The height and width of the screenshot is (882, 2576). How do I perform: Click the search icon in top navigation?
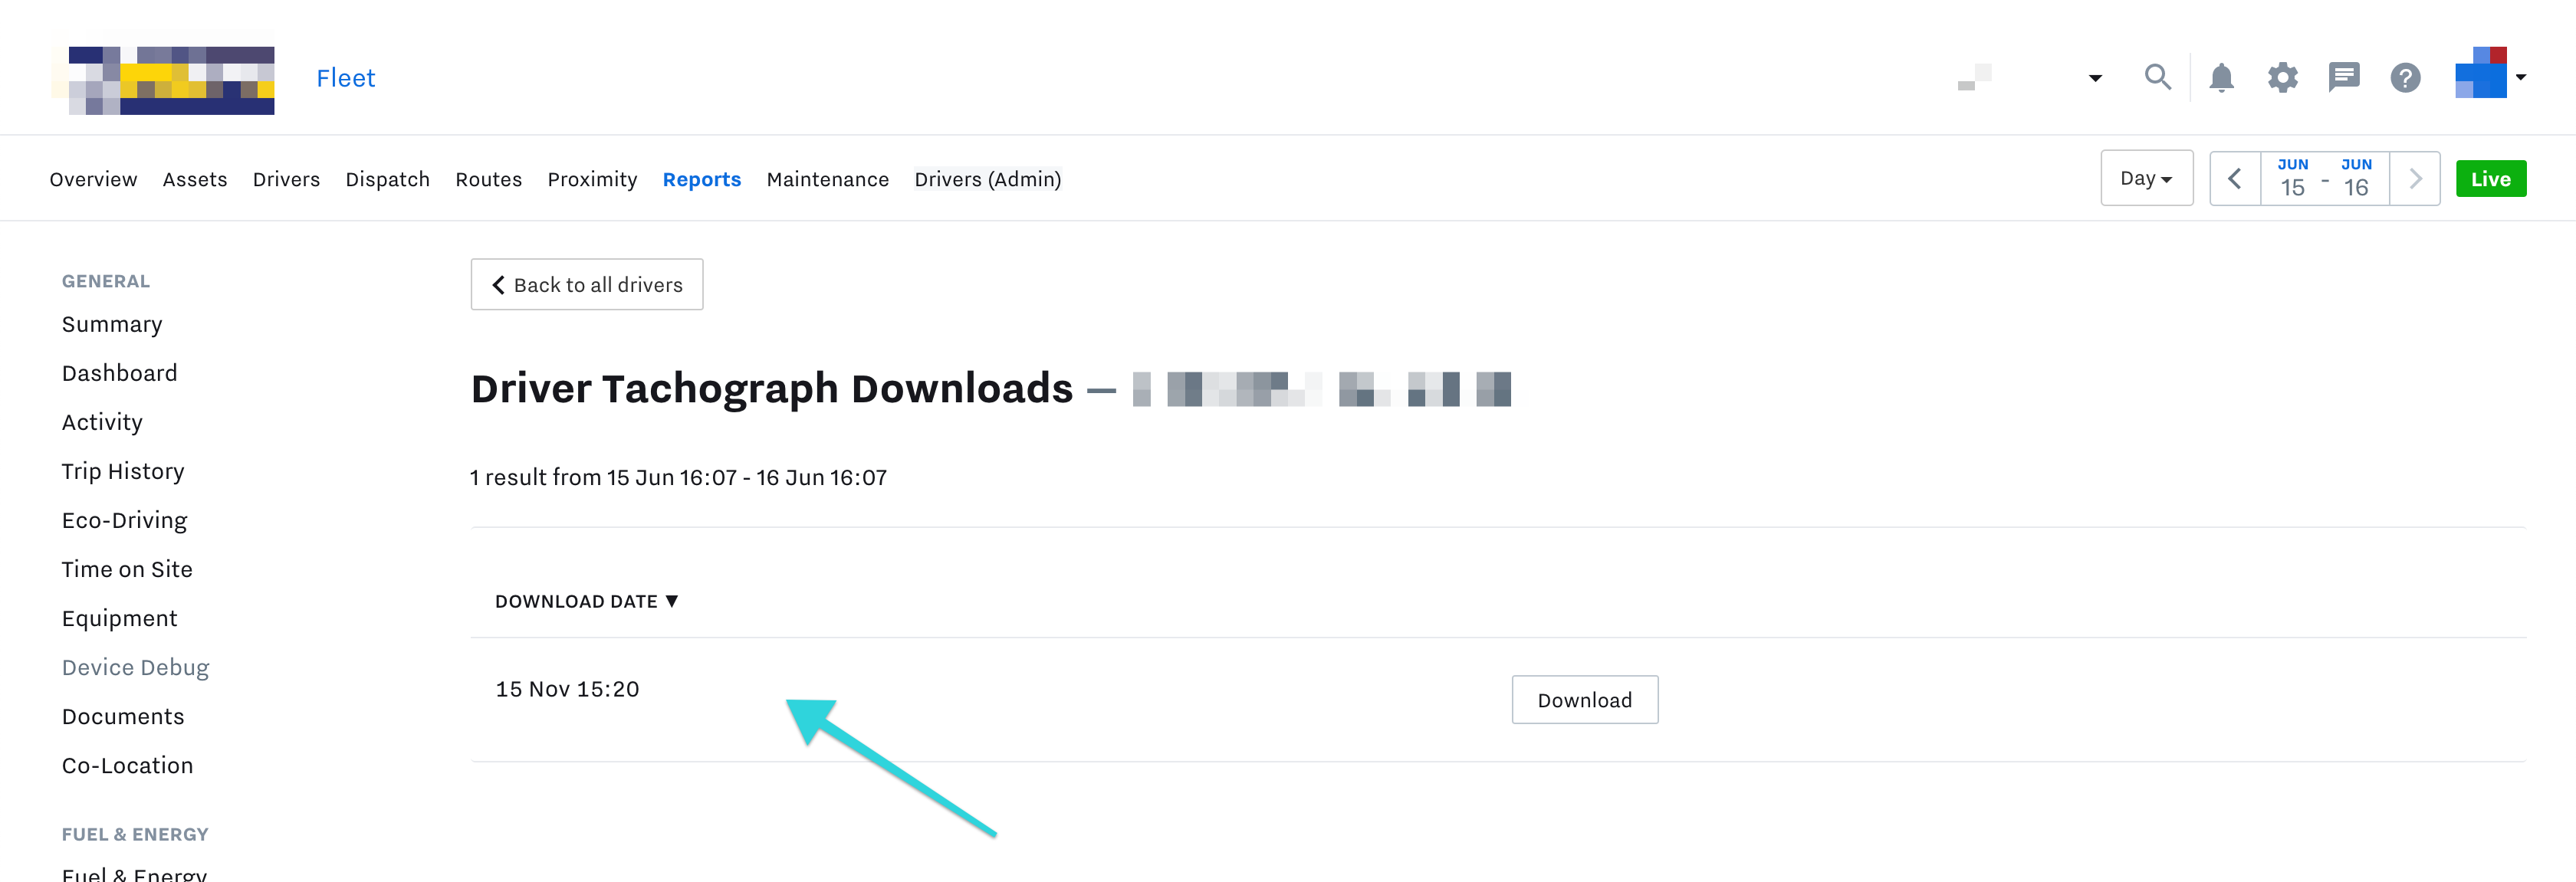tap(2157, 77)
